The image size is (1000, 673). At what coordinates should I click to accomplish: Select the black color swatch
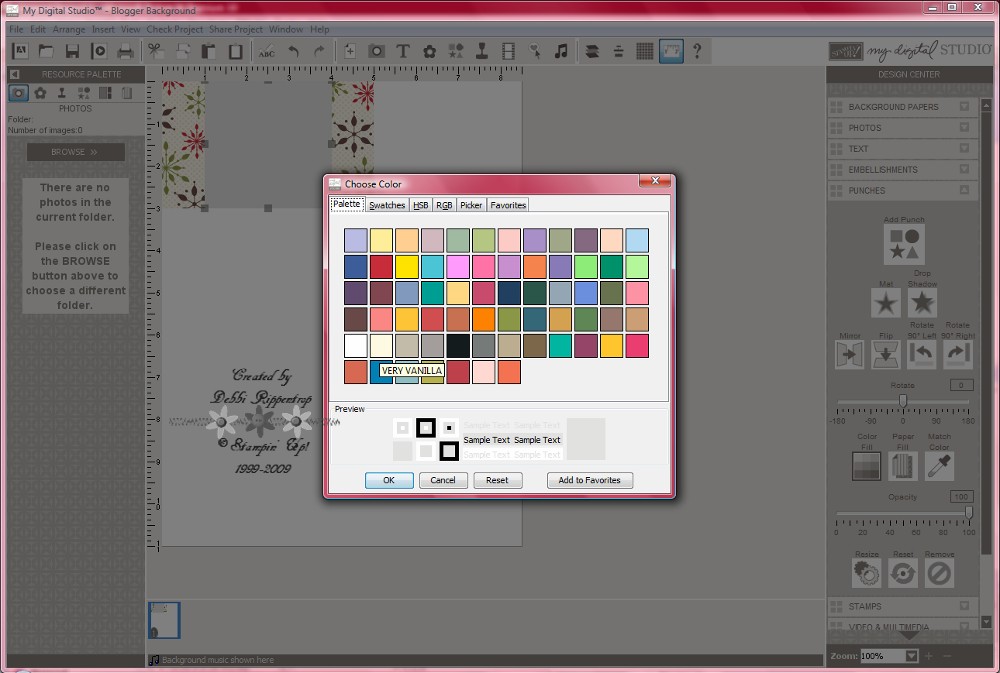coord(458,346)
